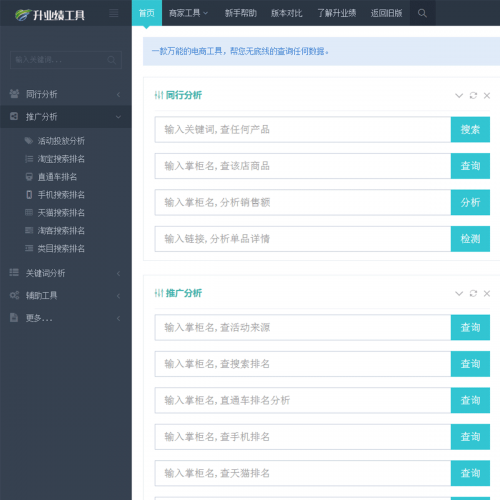Open 活动投放分析 in the sidebar
This screenshot has width=500, height=500.
click(61, 141)
